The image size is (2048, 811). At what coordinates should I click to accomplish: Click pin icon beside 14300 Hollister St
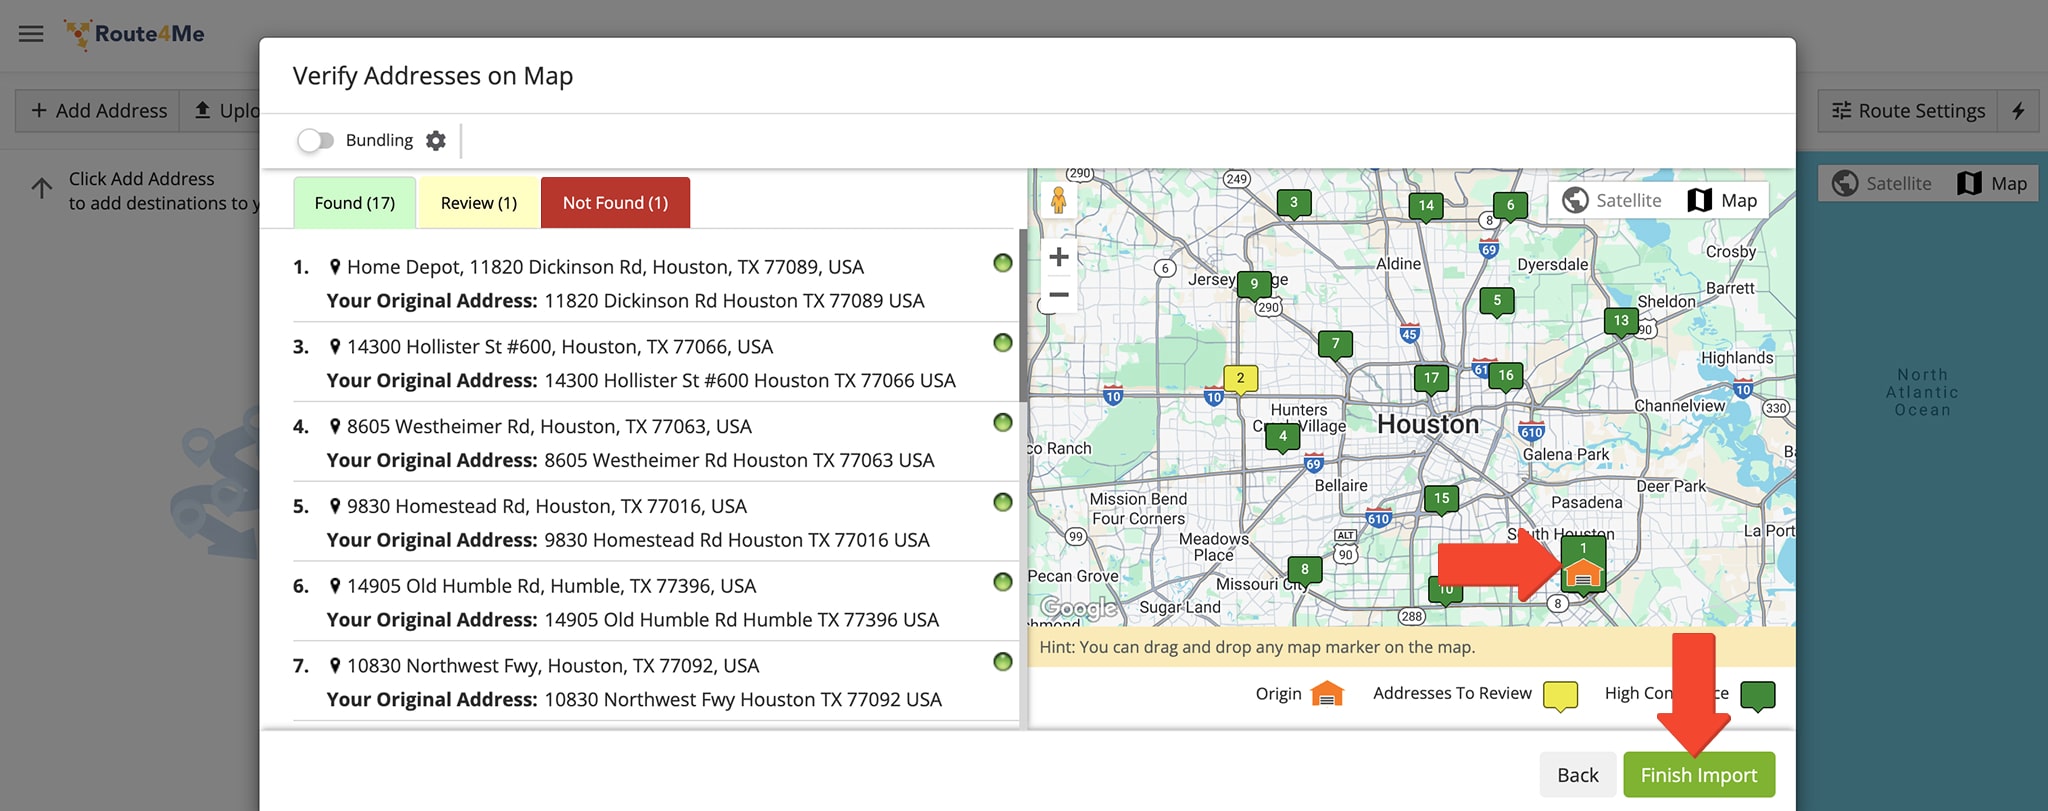click(x=335, y=347)
